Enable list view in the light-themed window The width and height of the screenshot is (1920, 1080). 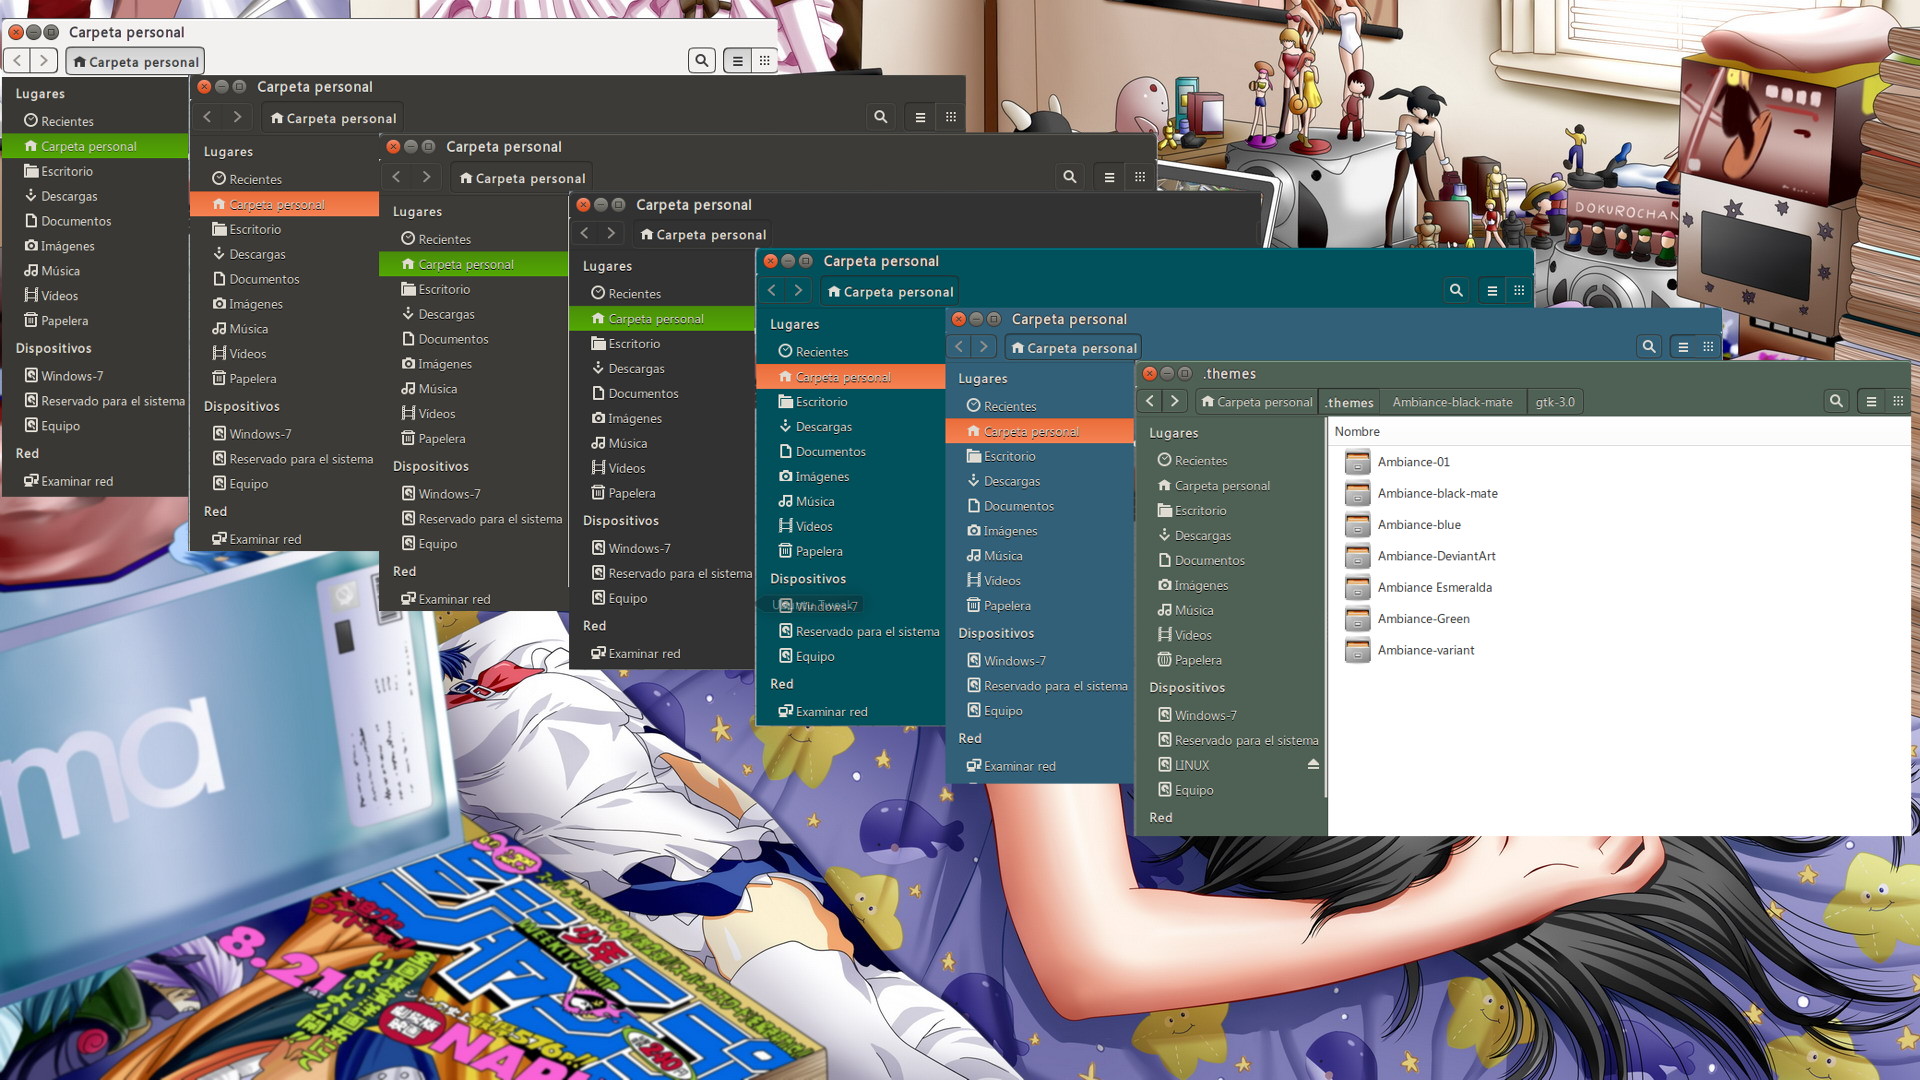[737, 61]
